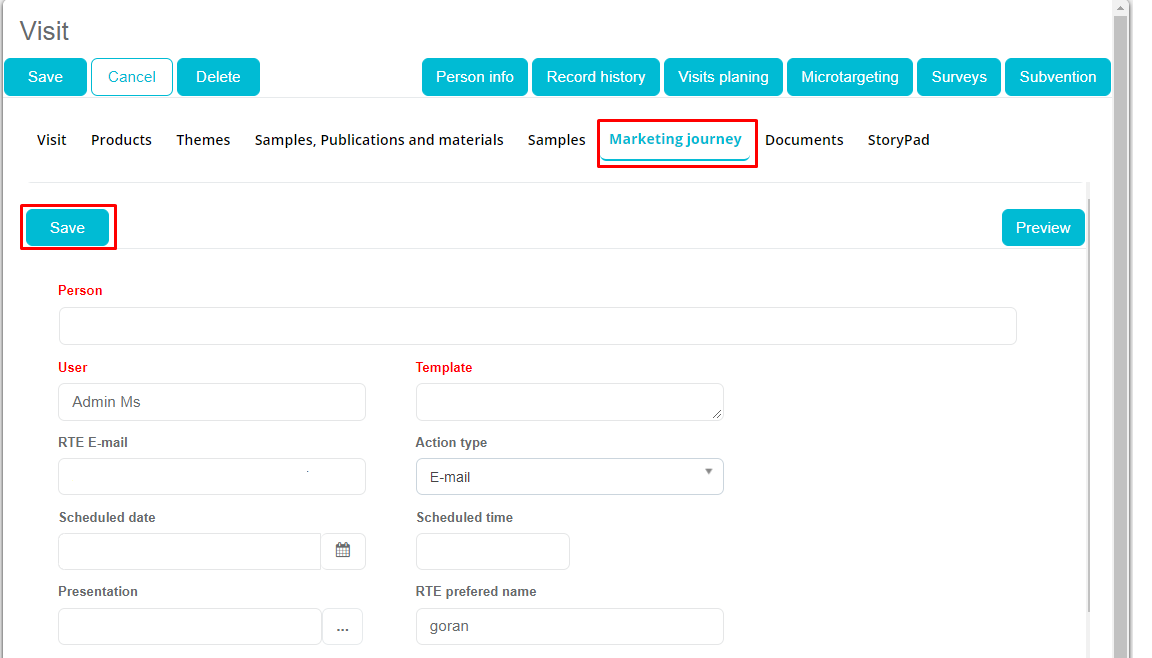Select the Documents tab
1152x658 pixels.
coord(804,140)
